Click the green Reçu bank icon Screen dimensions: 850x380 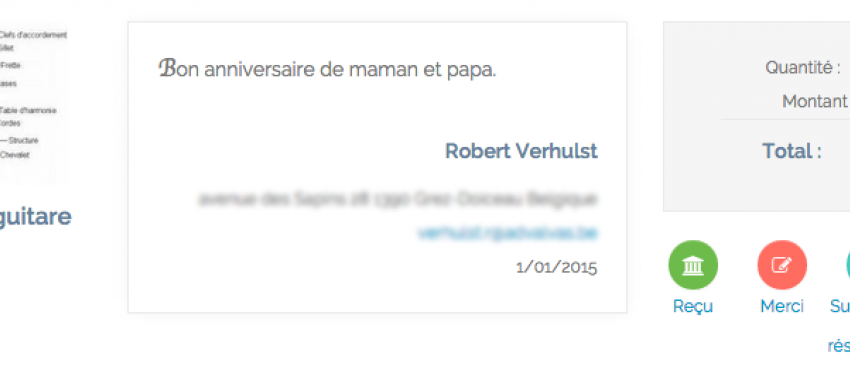coord(693,265)
